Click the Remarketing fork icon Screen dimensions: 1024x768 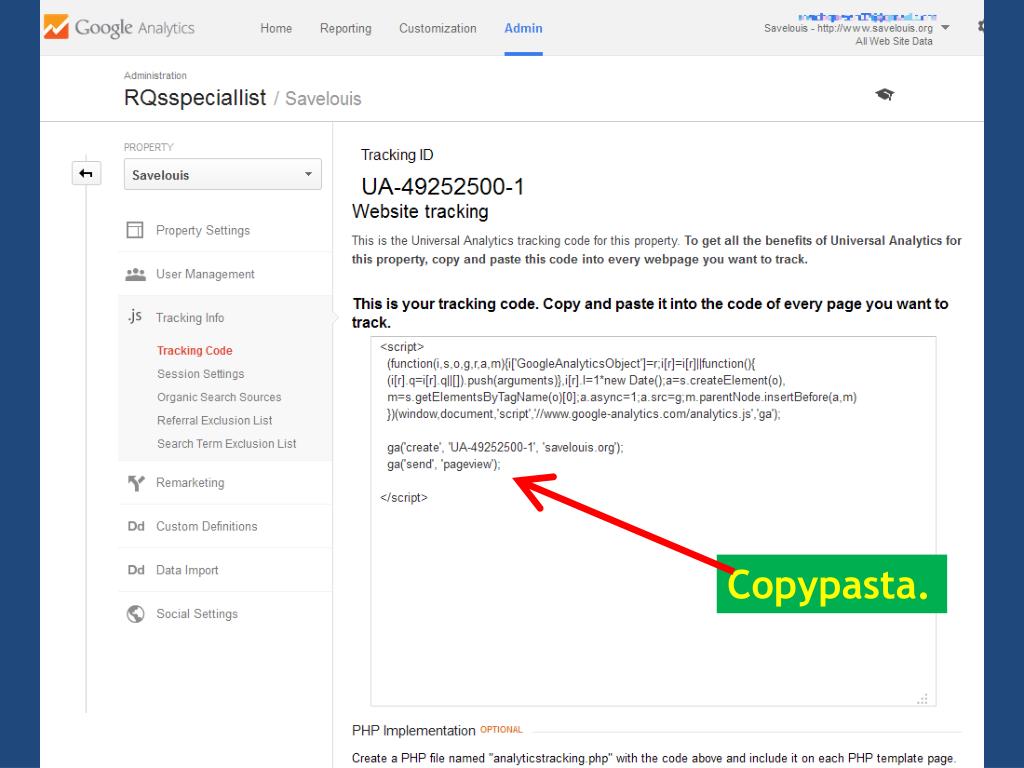136,483
